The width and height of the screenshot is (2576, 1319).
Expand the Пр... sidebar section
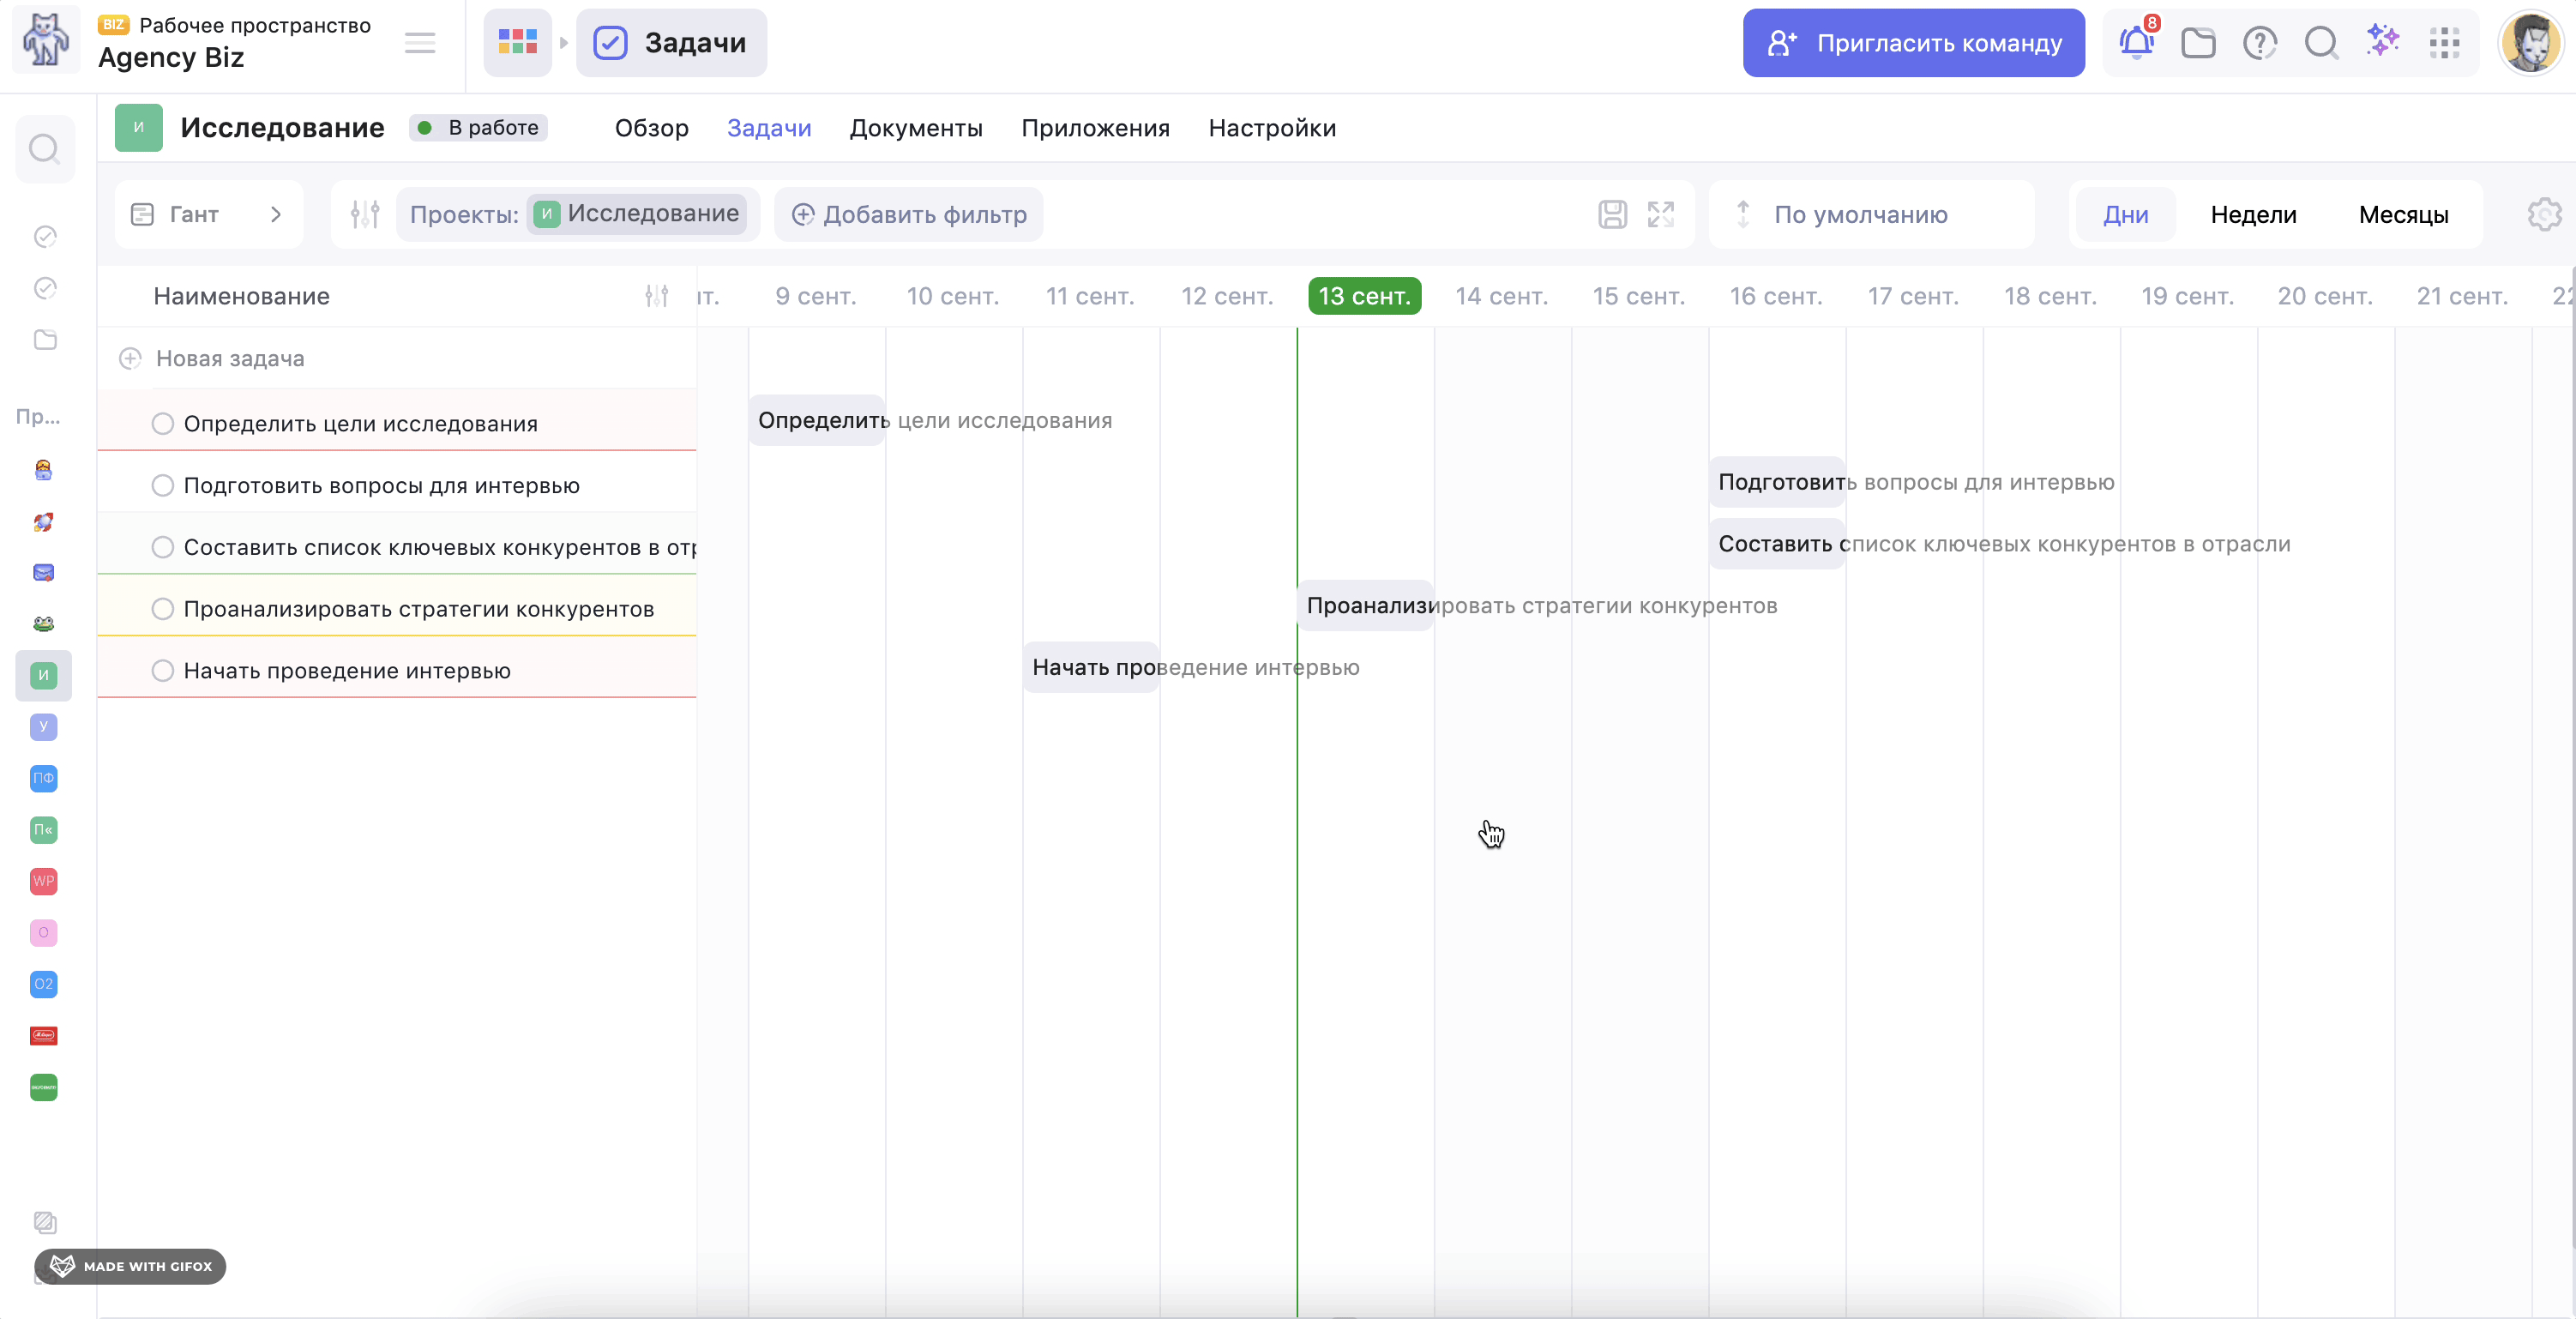[39, 417]
